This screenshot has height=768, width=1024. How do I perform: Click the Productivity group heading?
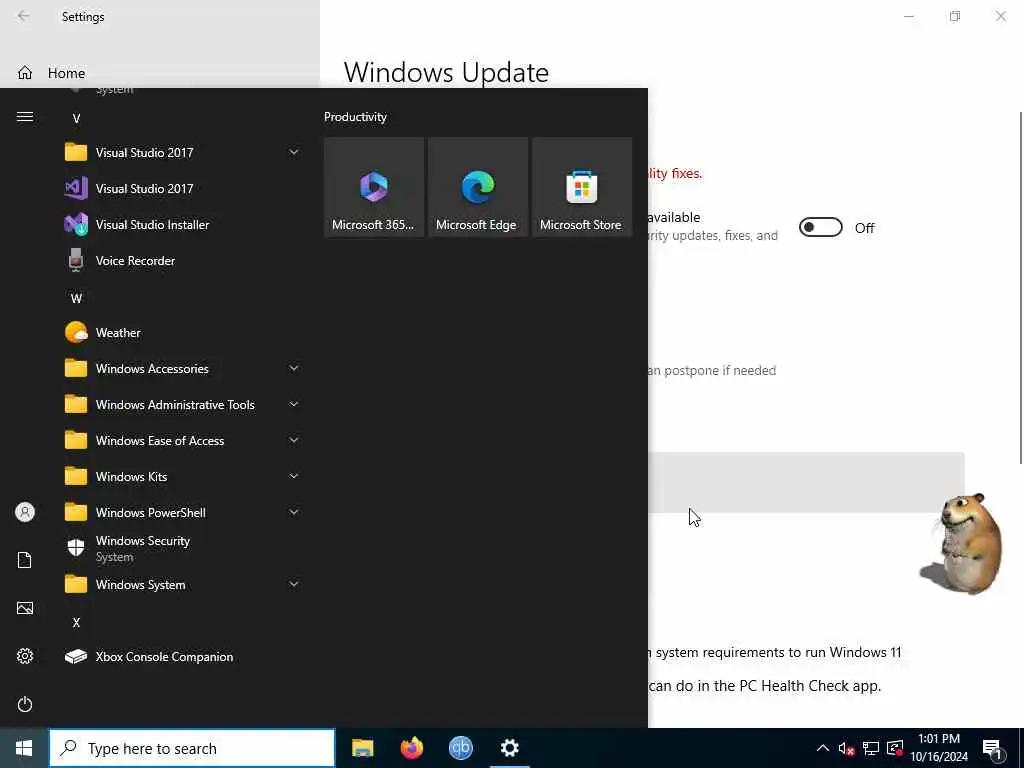[x=355, y=117]
